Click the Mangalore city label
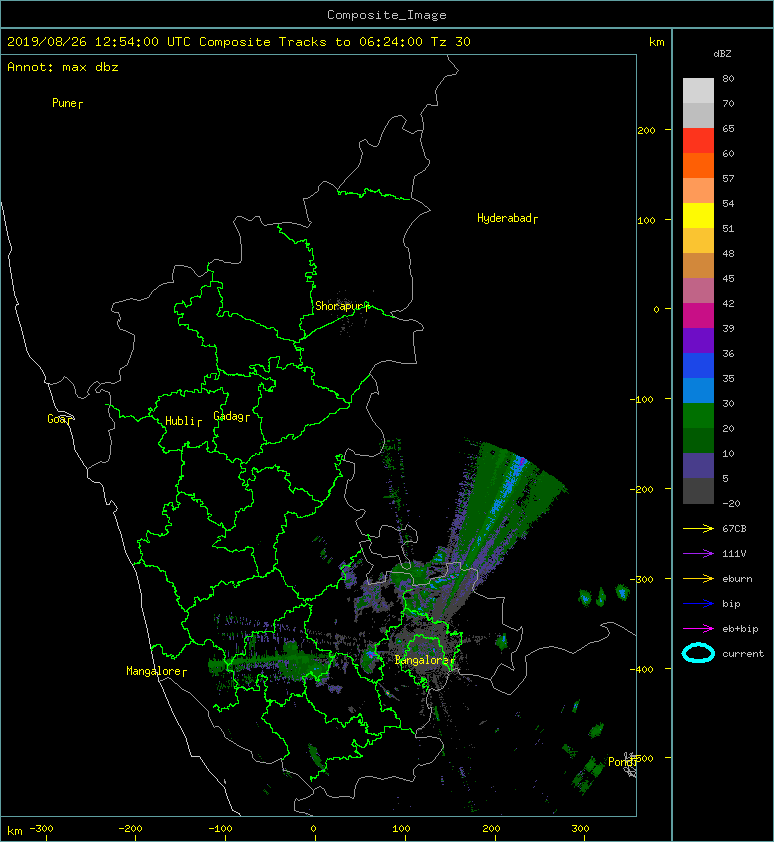This screenshot has height=842, width=774. (x=156, y=671)
